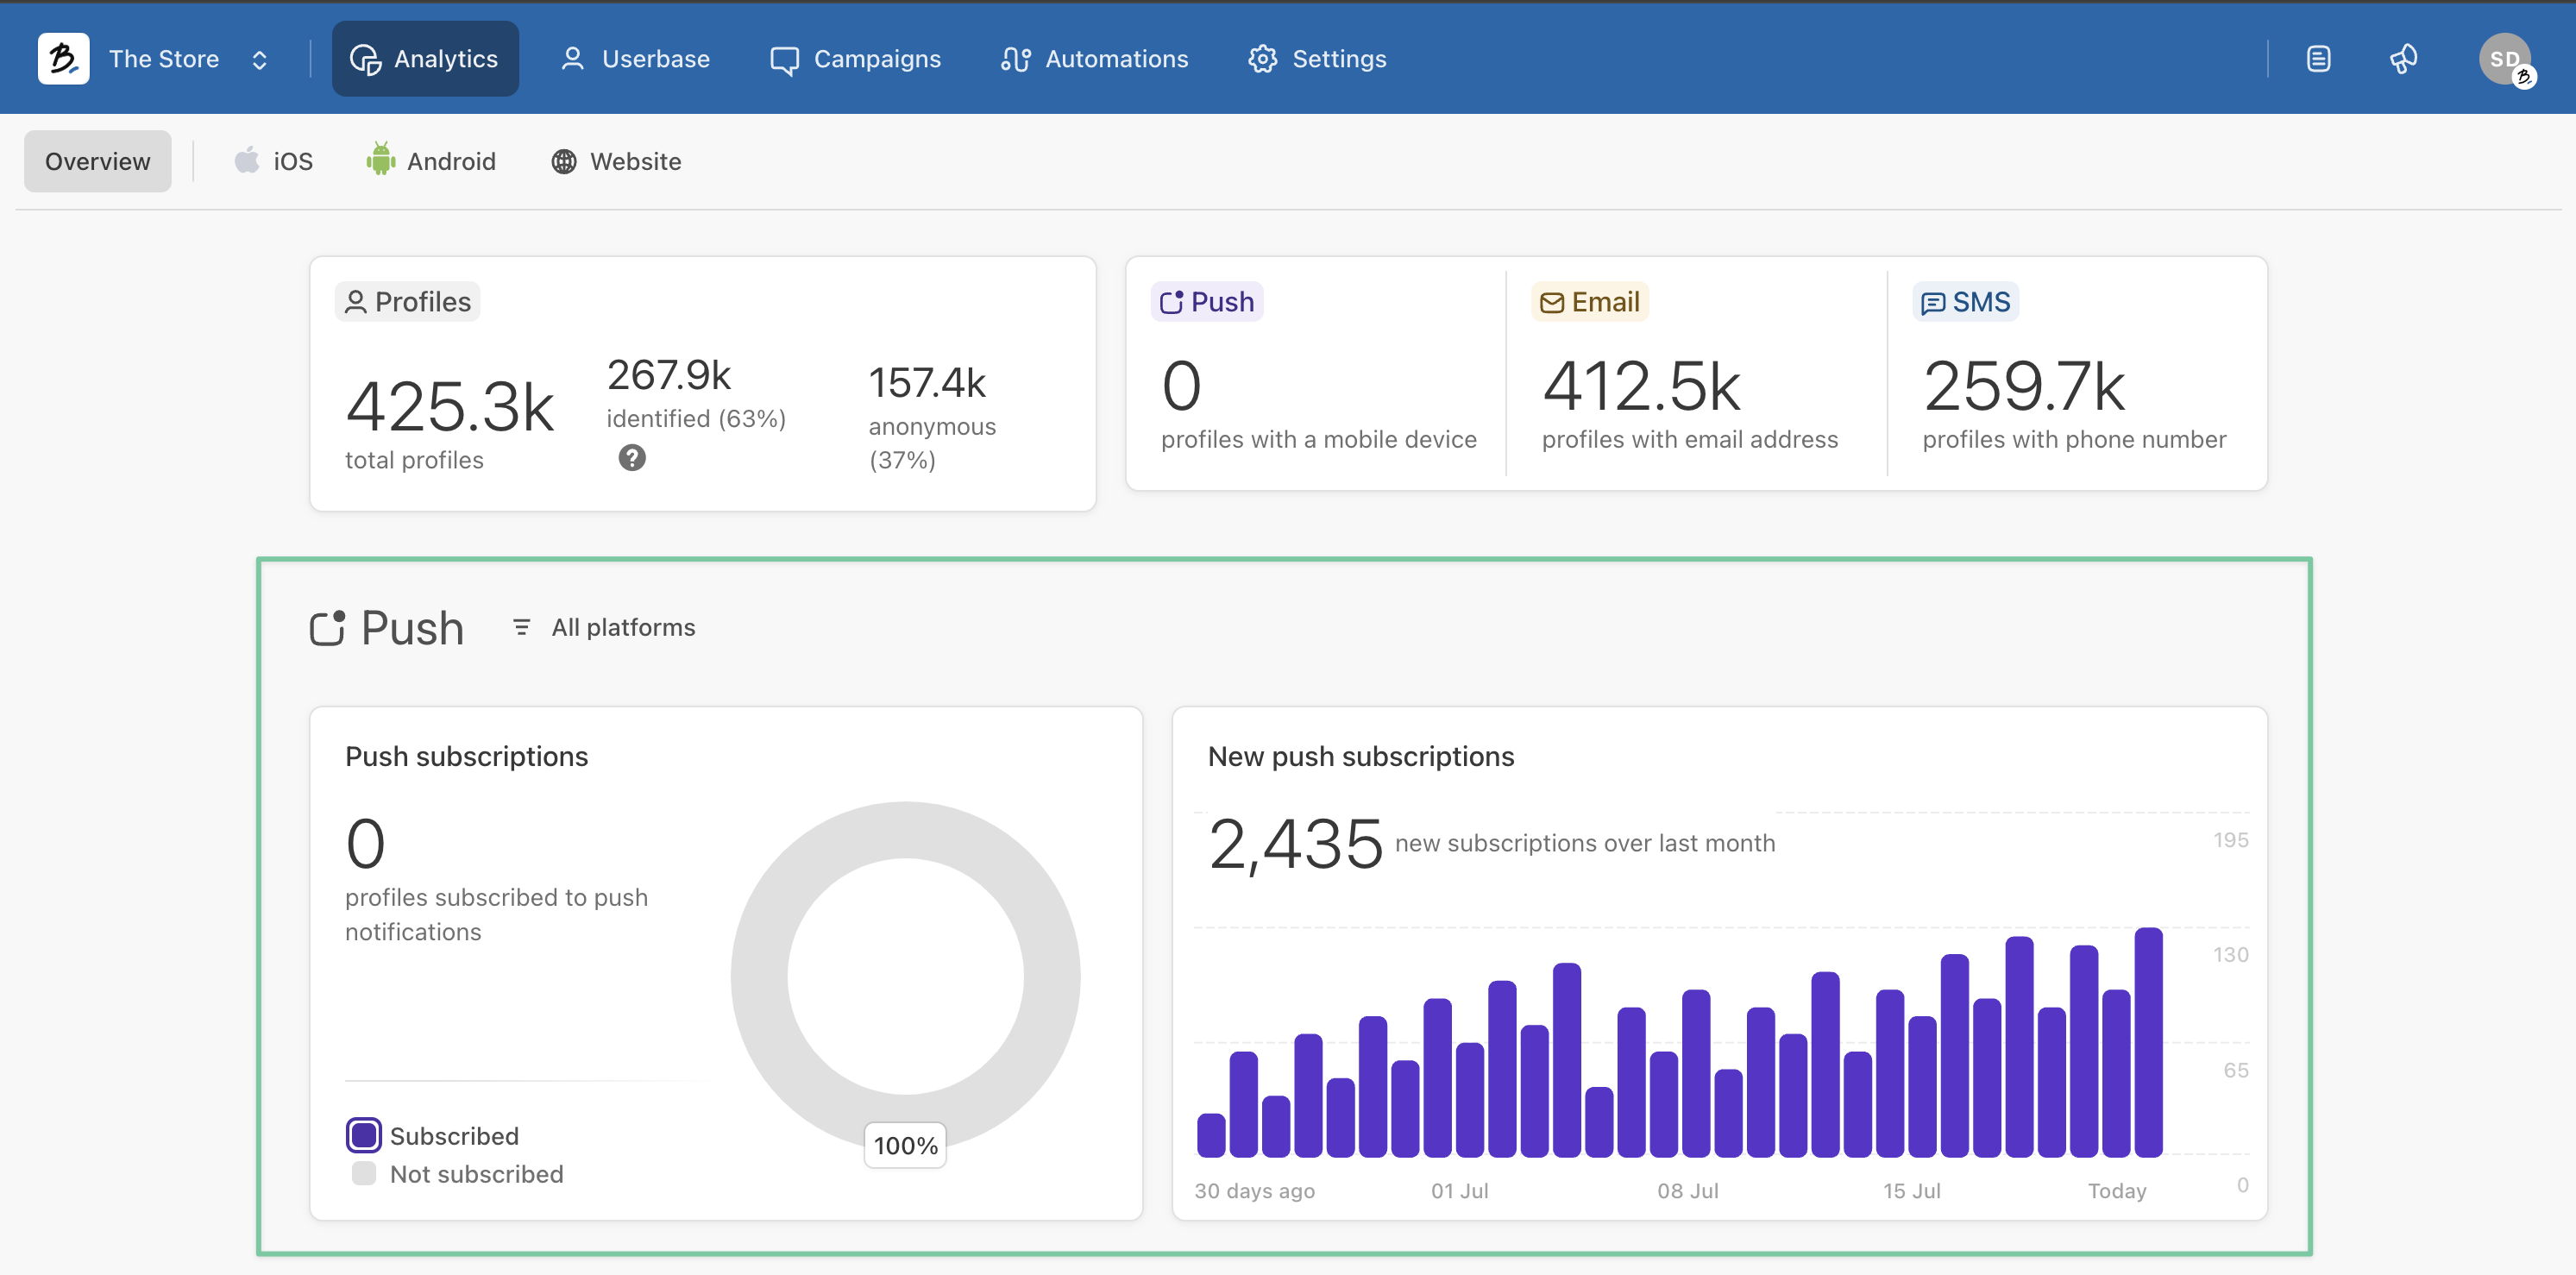2576x1275 pixels.
Task: Click the 15 Jul axis label
Action: (1911, 1190)
